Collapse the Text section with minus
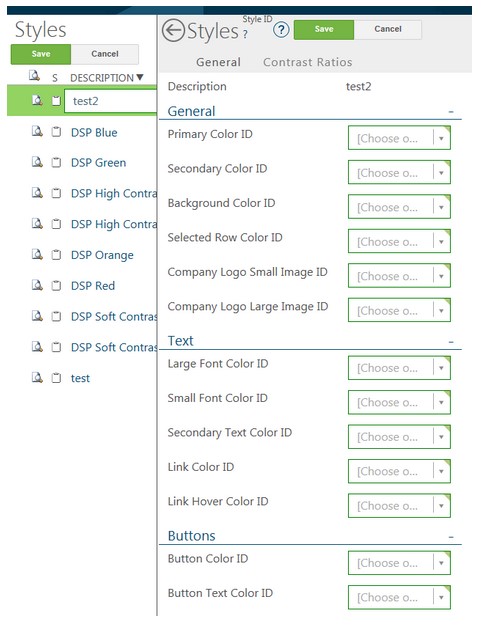The width and height of the screenshot is (481, 625). [451, 342]
